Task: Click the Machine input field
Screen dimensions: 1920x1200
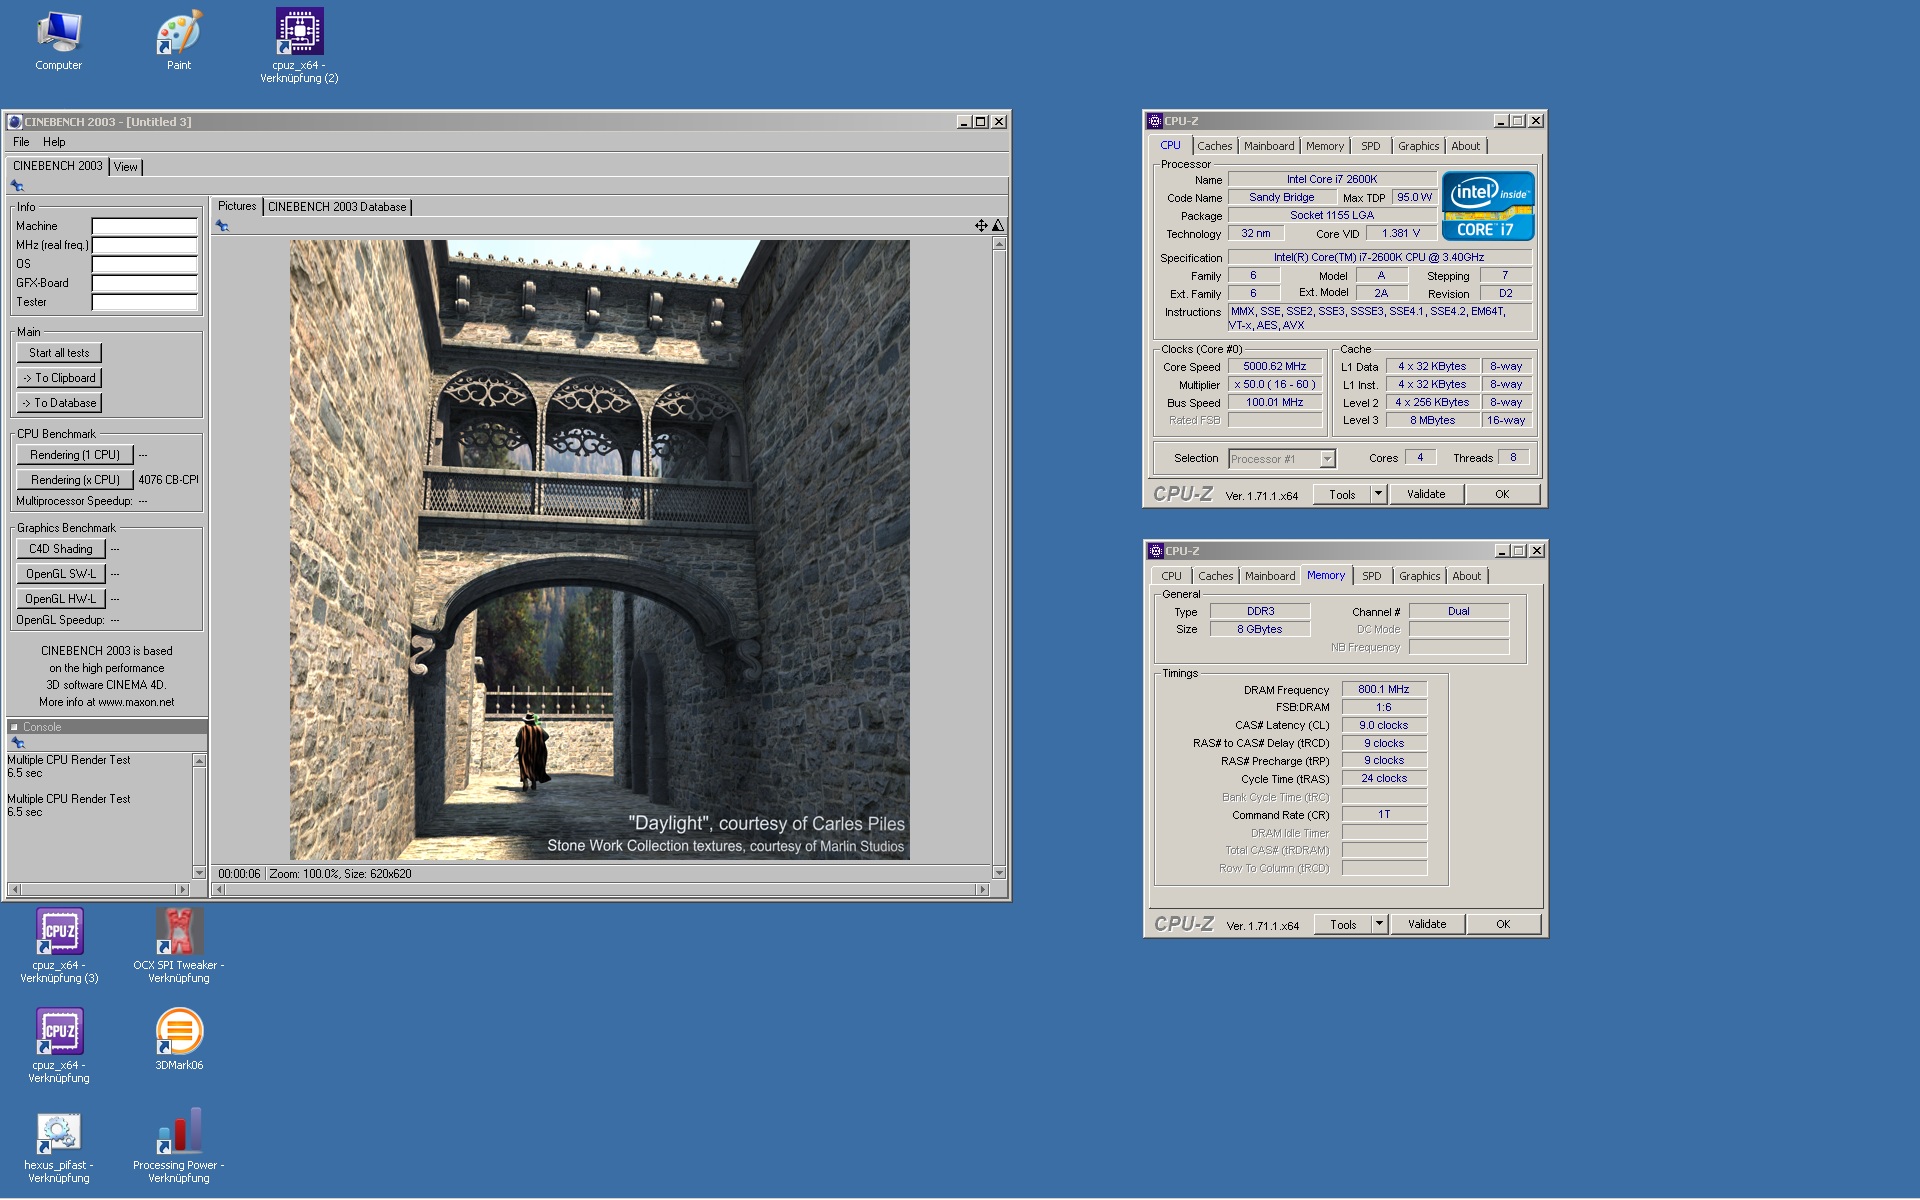Action: click(x=145, y=226)
